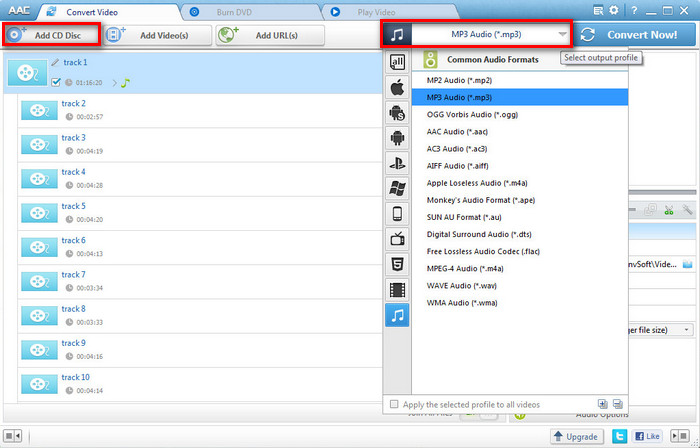Choose MP3 Audio (*.mp3) in list
Viewport: 700px width, 448px height.
pos(520,97)
